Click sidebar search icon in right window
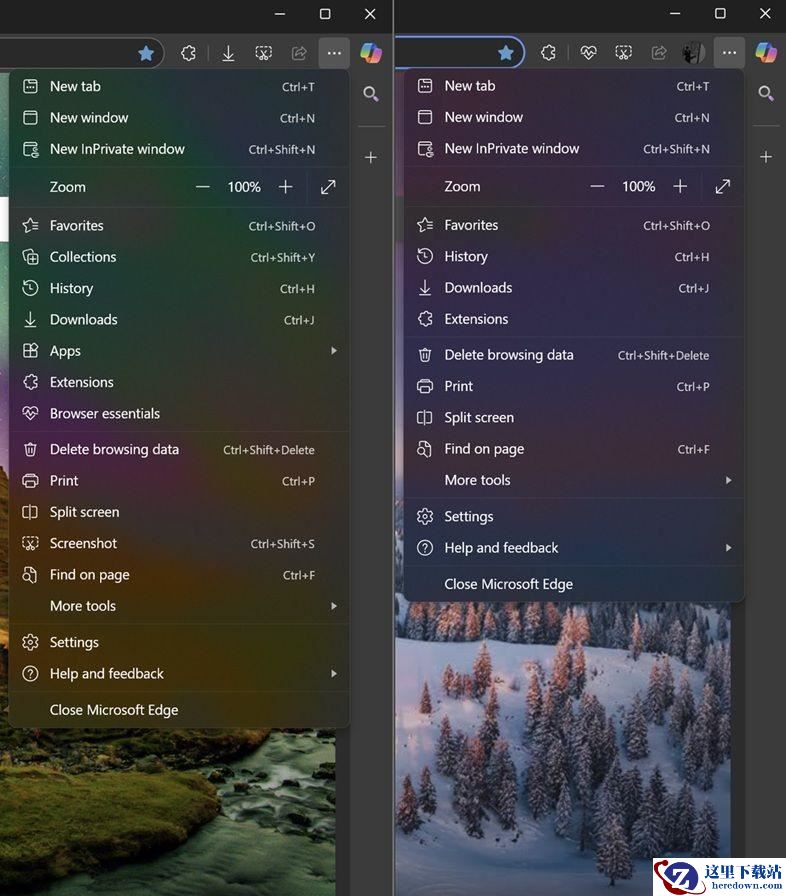Image resolution: width=786 pixels, height=896 pixels. [766, 93]
